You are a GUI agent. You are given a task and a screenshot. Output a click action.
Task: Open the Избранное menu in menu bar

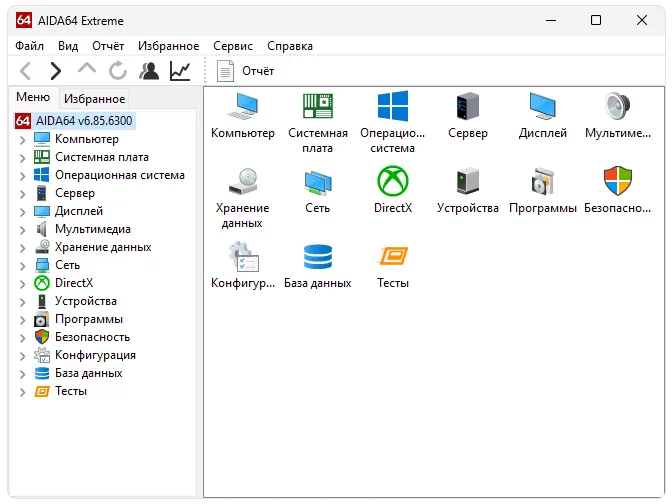click(x=168, y=46)
